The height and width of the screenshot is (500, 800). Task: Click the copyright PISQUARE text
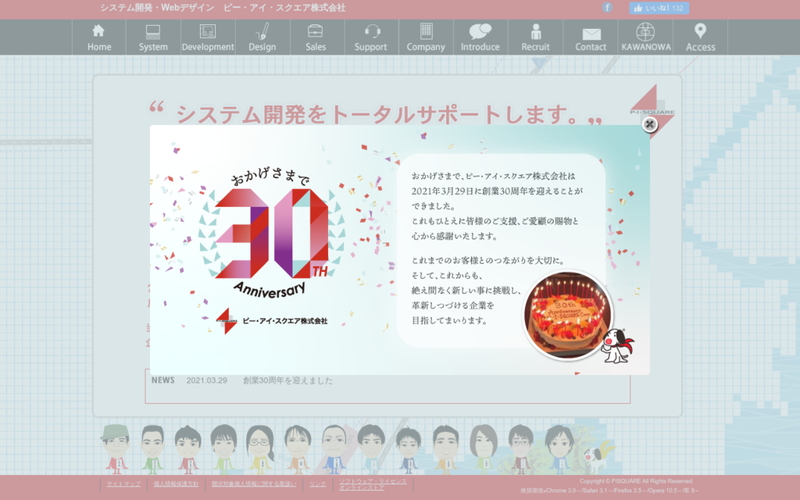pos(636,481)
